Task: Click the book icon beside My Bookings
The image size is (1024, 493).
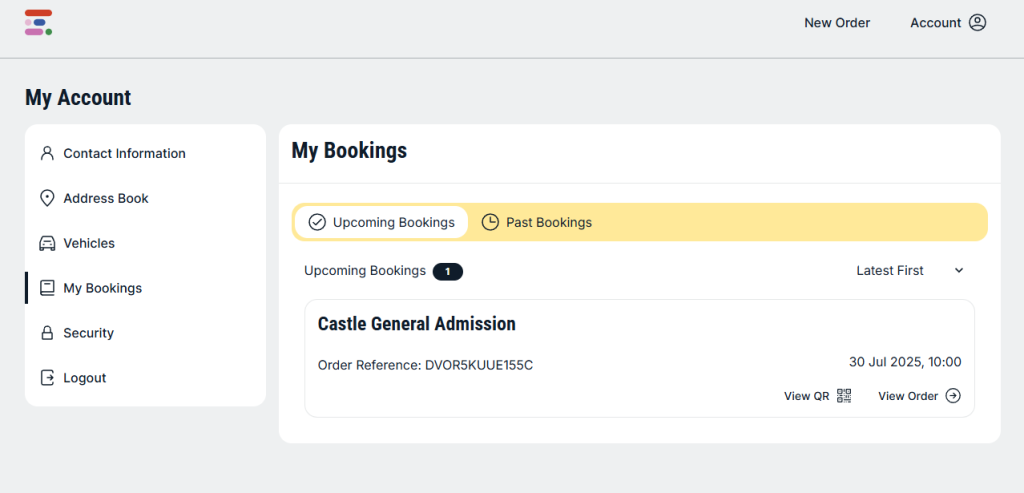Action: pos(46,288)
